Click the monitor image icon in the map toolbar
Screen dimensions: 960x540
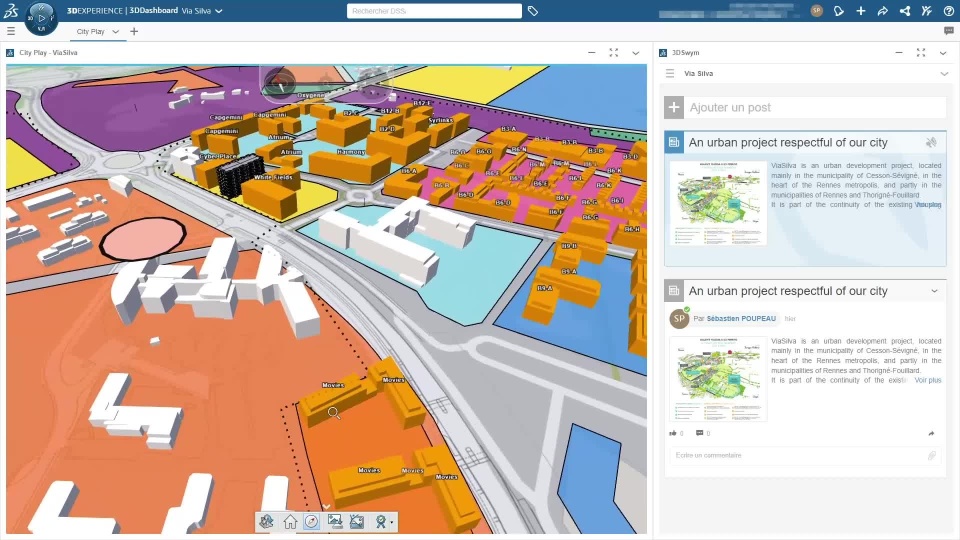pyautogui.click(x=334, y=522)
